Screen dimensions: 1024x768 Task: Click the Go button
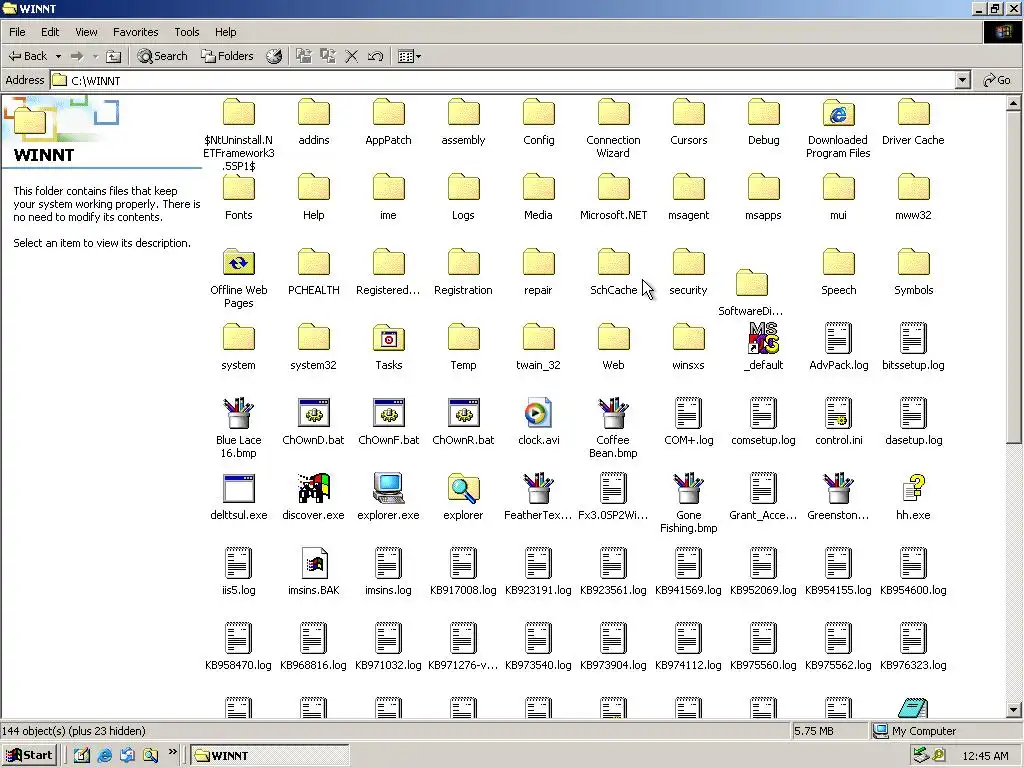[x=997, y=80]
